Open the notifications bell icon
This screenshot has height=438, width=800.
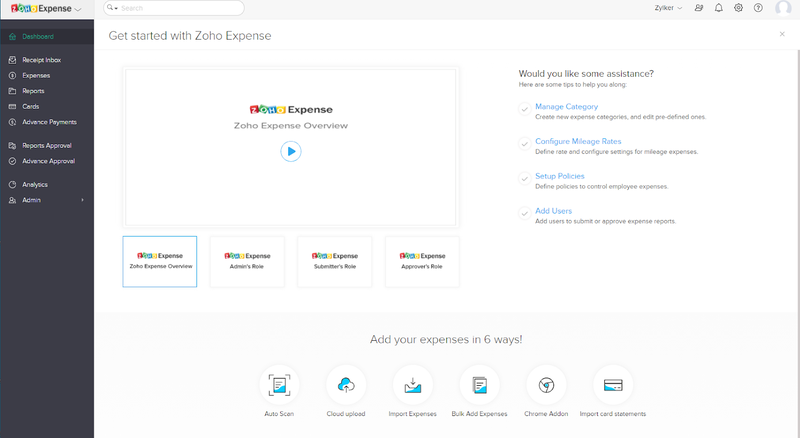click(x=718, y=8)
